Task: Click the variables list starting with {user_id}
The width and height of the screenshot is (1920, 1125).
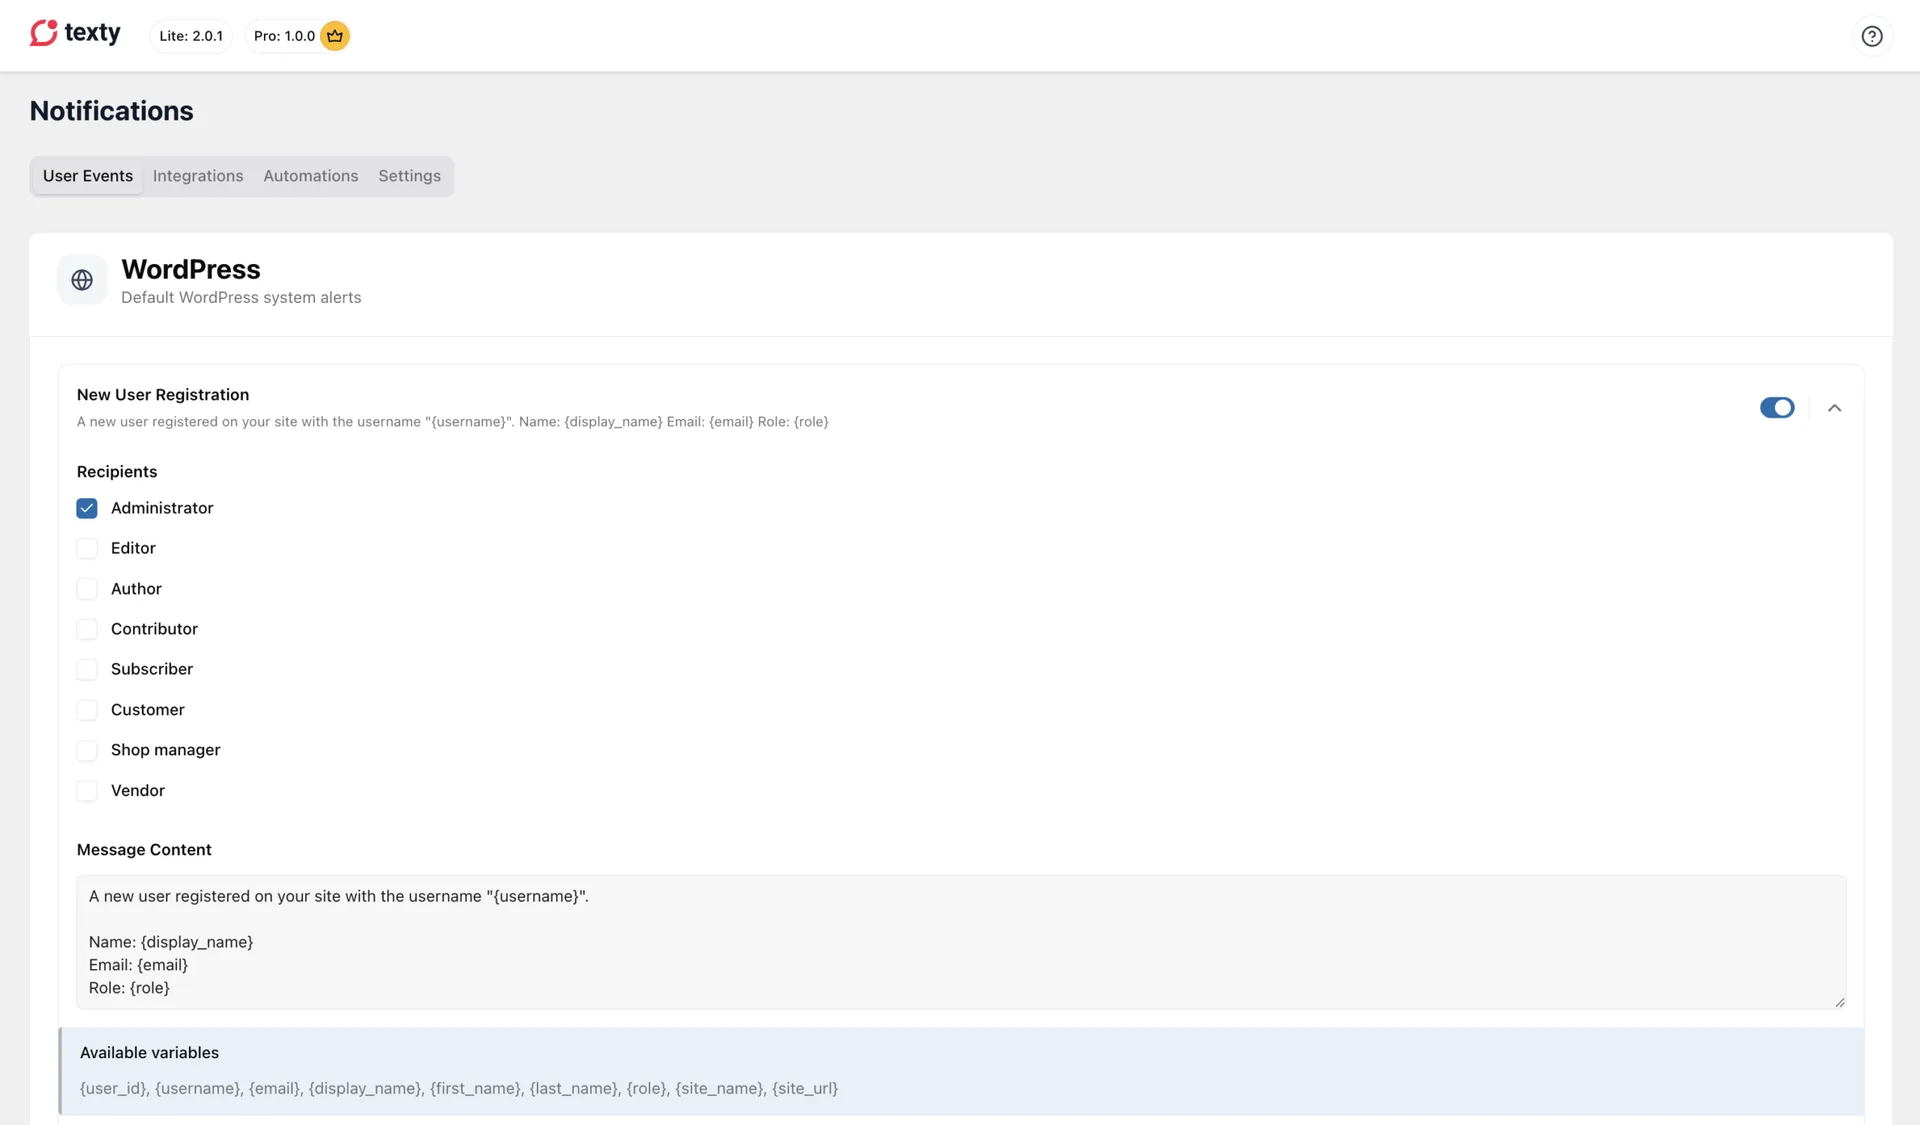Action: click(459, 1088)
